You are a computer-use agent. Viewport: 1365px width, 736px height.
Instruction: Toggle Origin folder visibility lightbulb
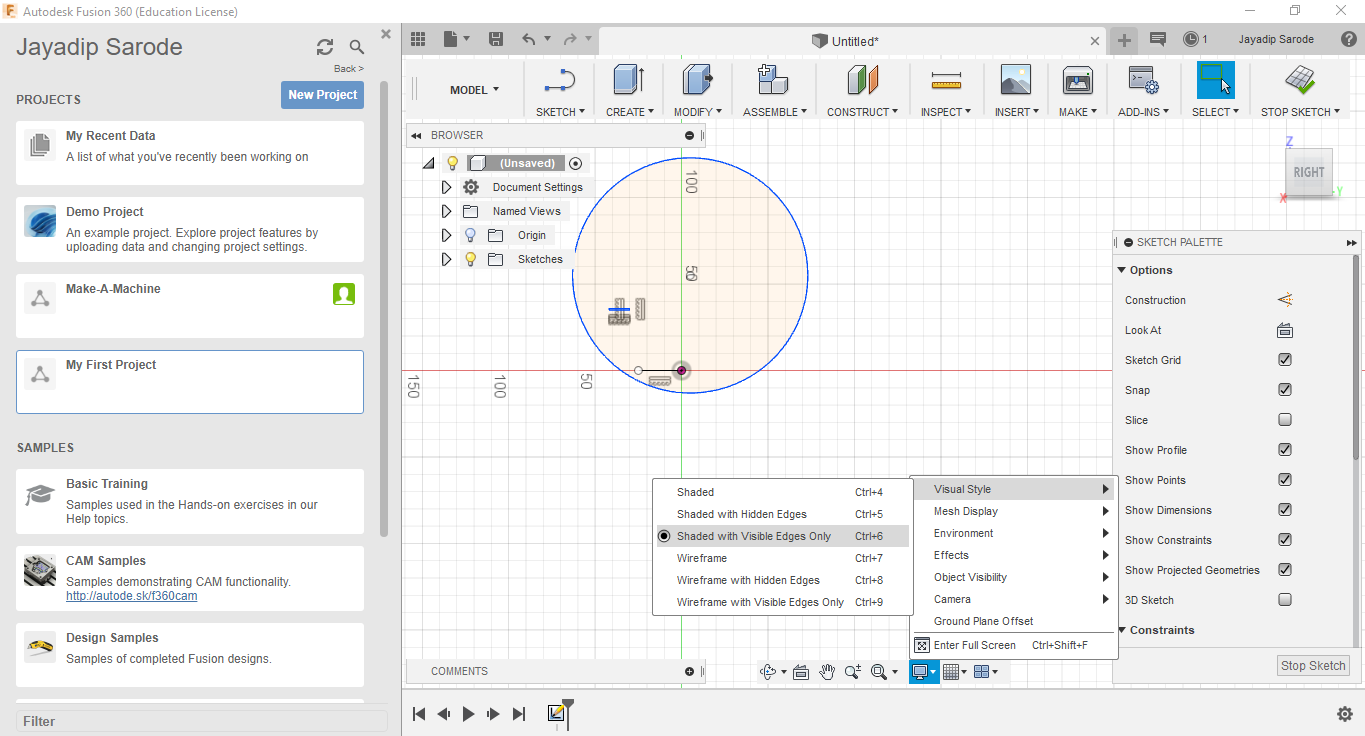click(470, 235)
